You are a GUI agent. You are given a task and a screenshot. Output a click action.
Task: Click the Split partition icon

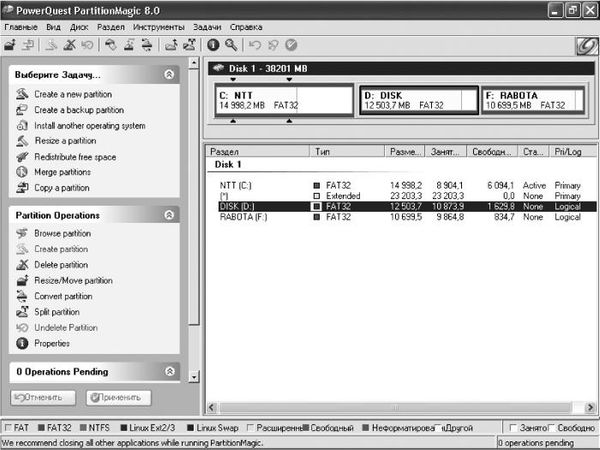(24, 312)
